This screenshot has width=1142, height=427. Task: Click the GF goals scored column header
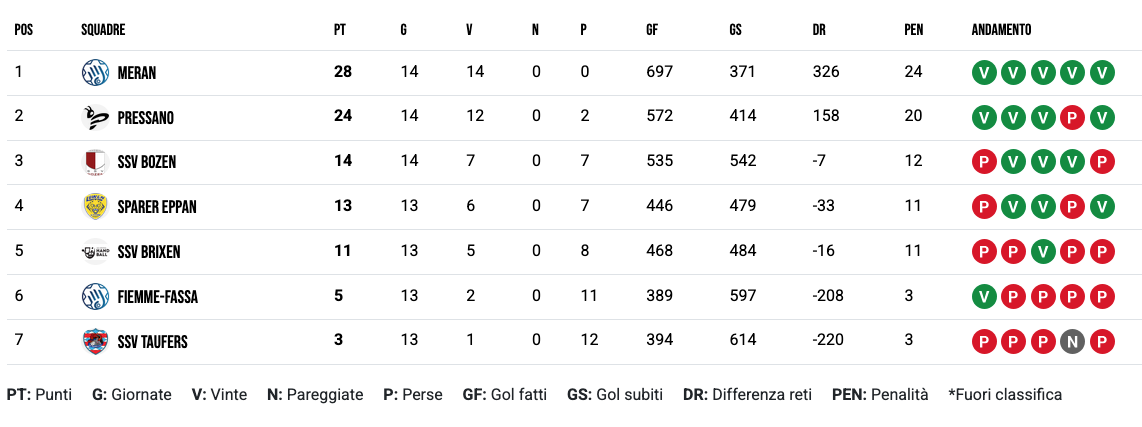(x=652, y=30)
